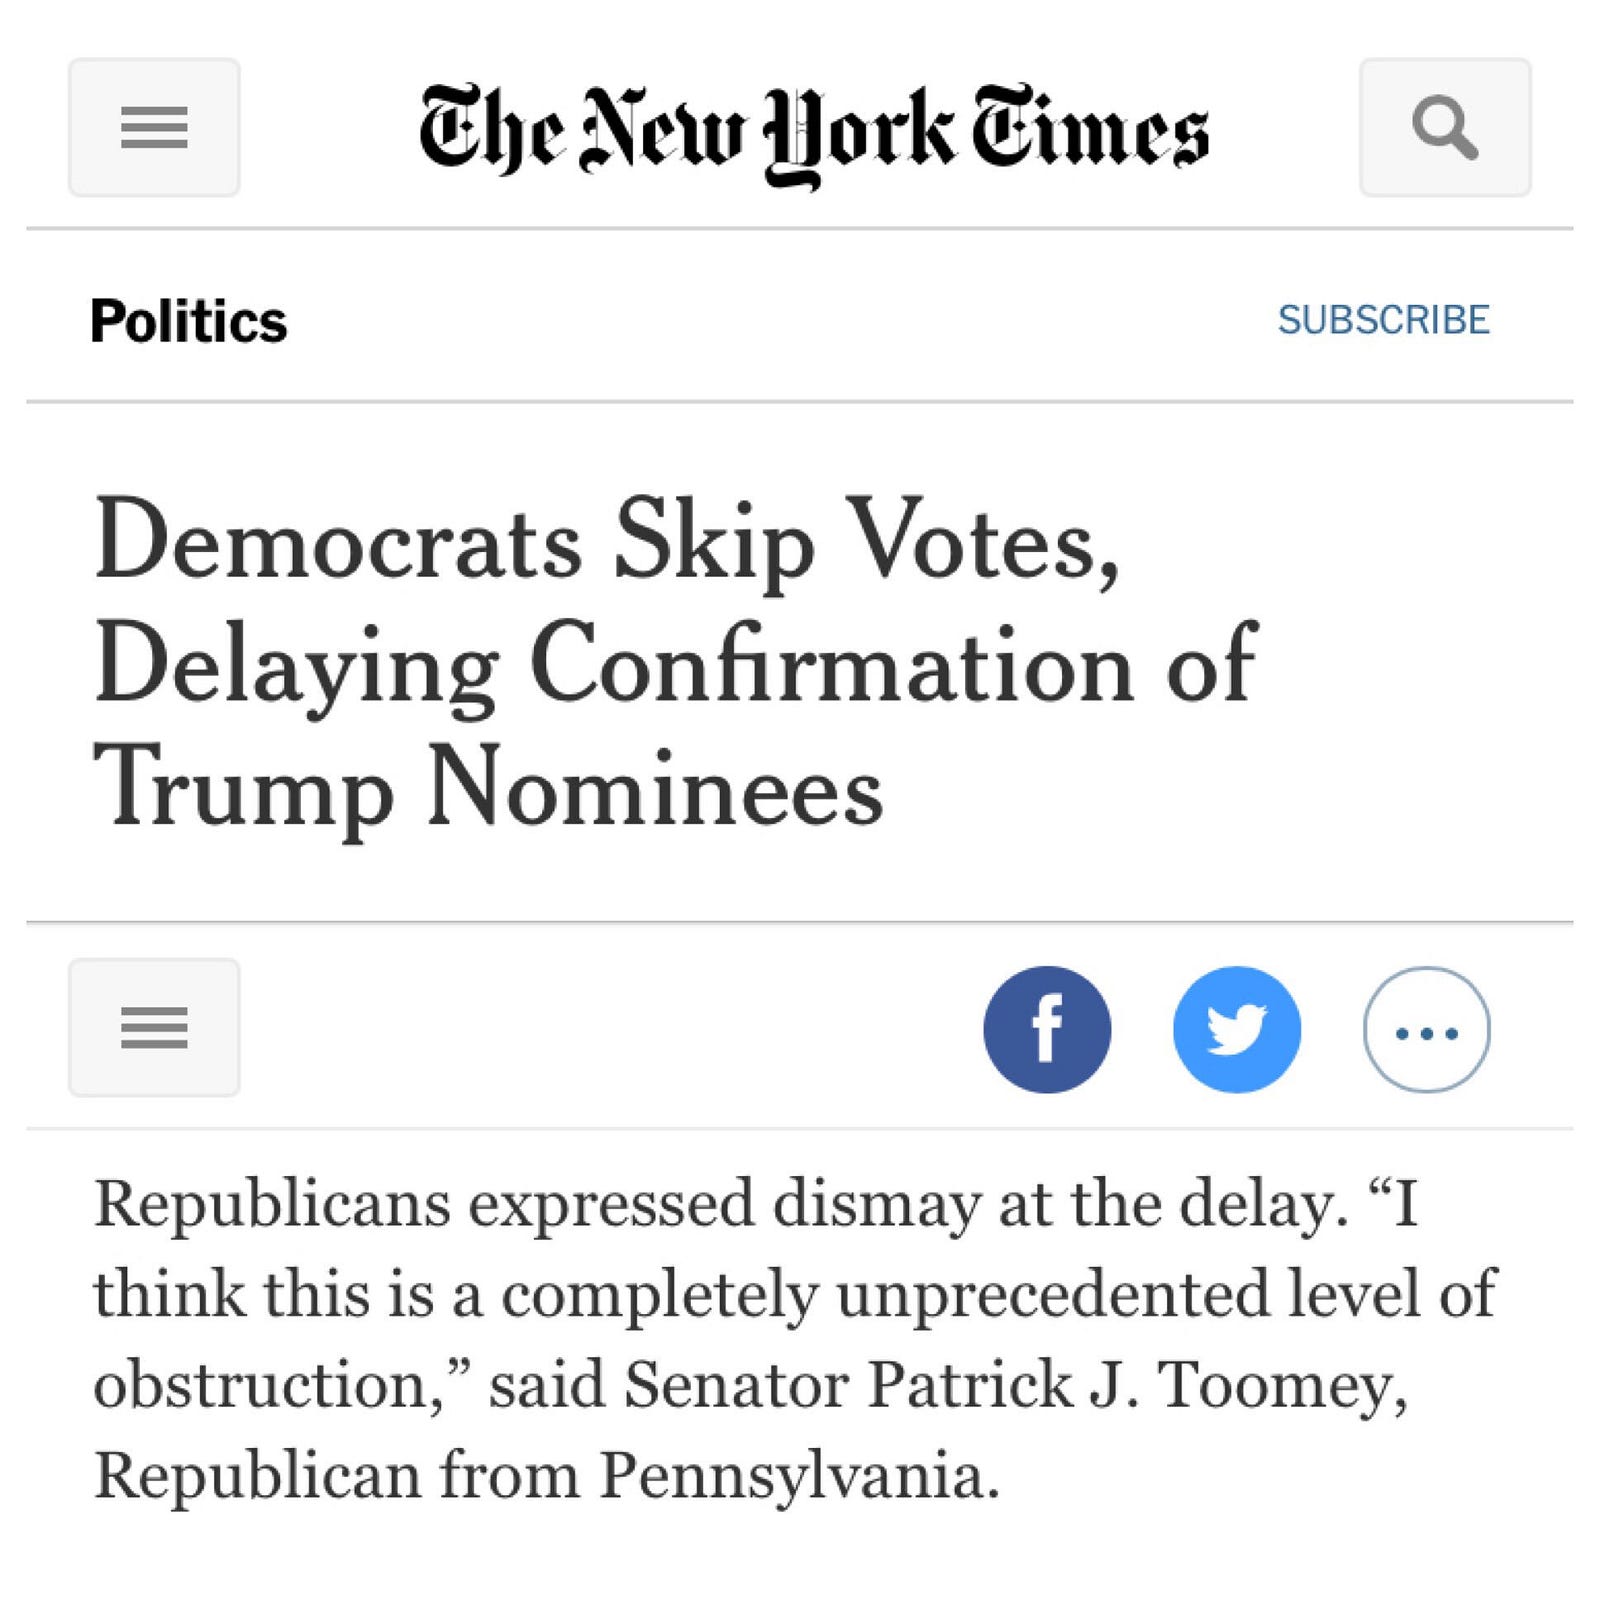Click the SUBSCRIBE link
The image size is (1600, 1600).
[x=1383, y=320]
